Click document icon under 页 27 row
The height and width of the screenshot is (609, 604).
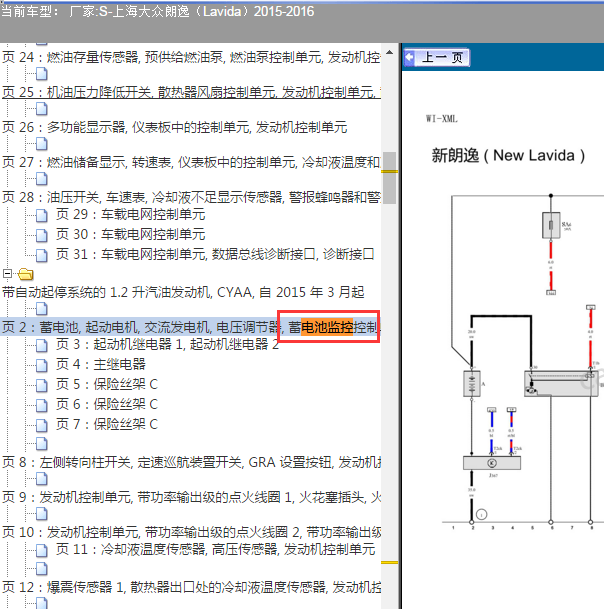(42, 179)
